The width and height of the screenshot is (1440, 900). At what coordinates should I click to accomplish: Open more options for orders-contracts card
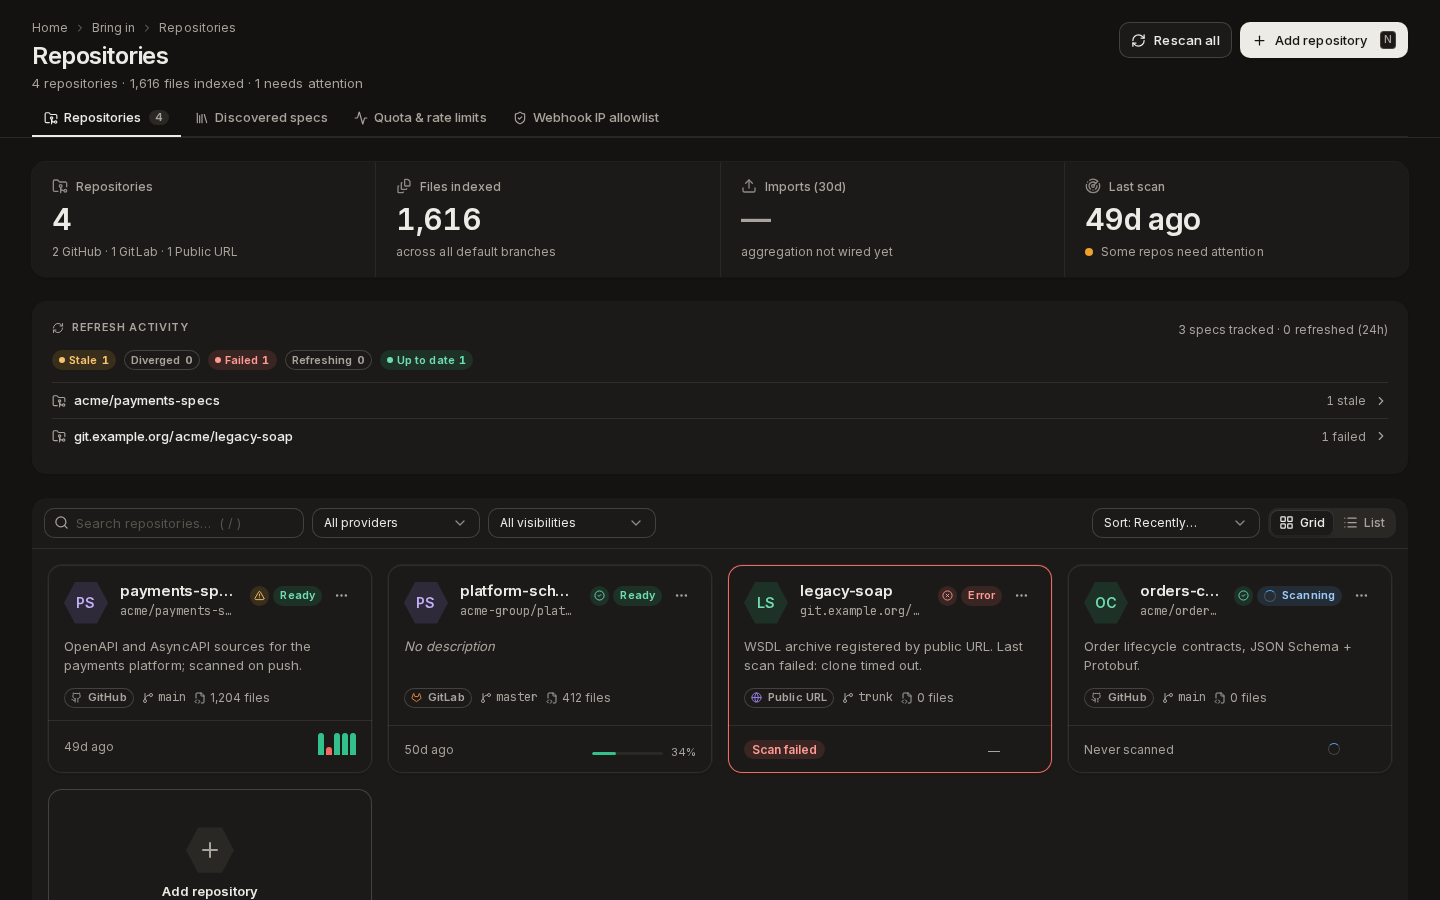[1361, 595]
